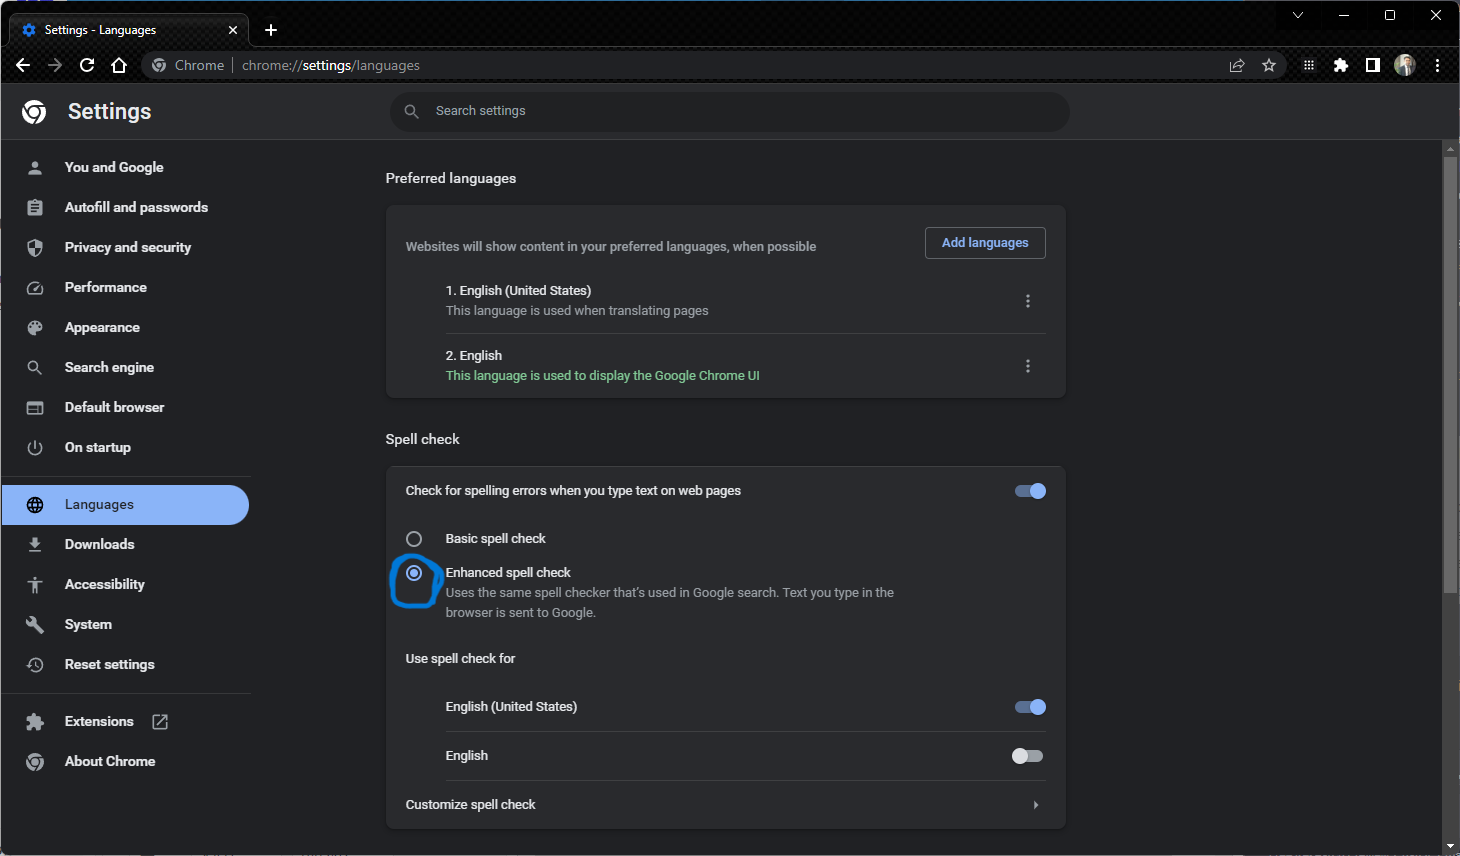The height and width of the screenshot is (856, 1460).
Task: Turn off check for spelling errors toggle
Action: click(x=1029, y=491)
